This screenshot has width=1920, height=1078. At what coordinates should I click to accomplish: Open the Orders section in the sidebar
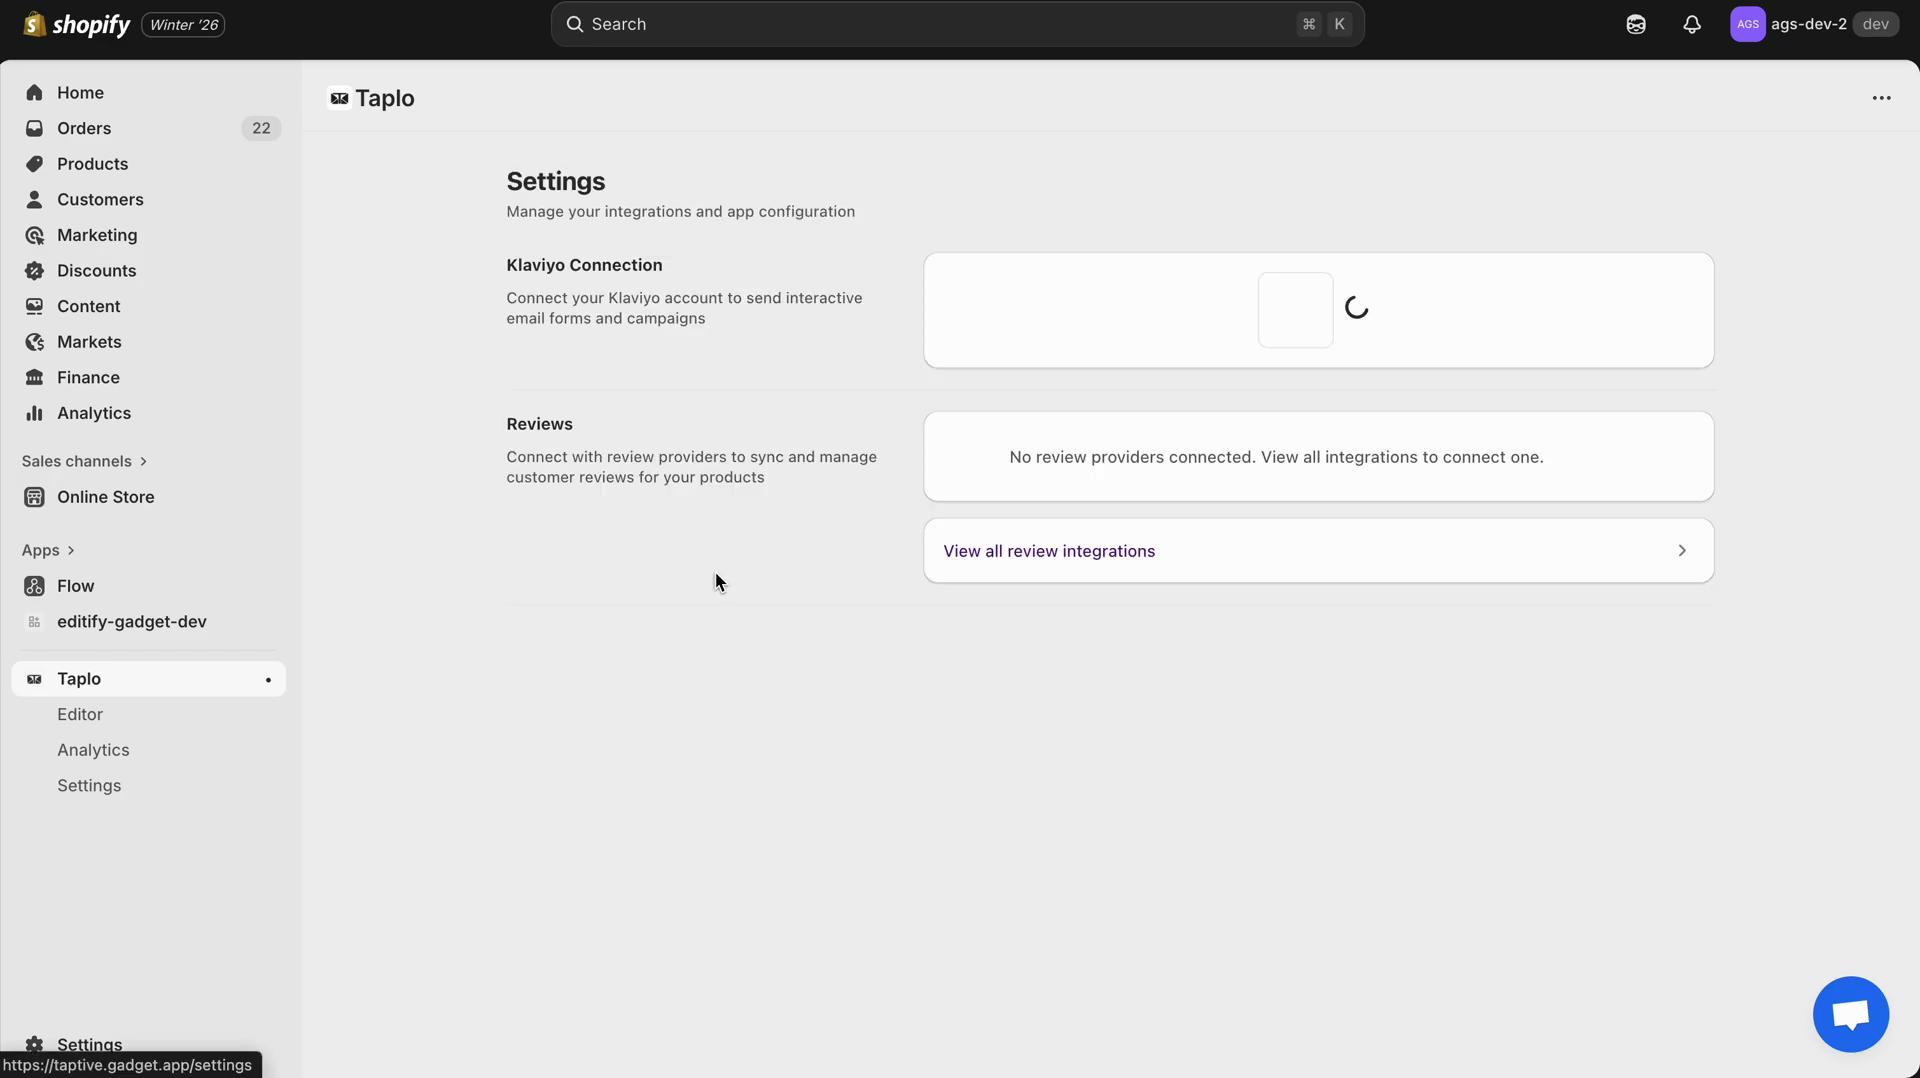click(83, 128)
